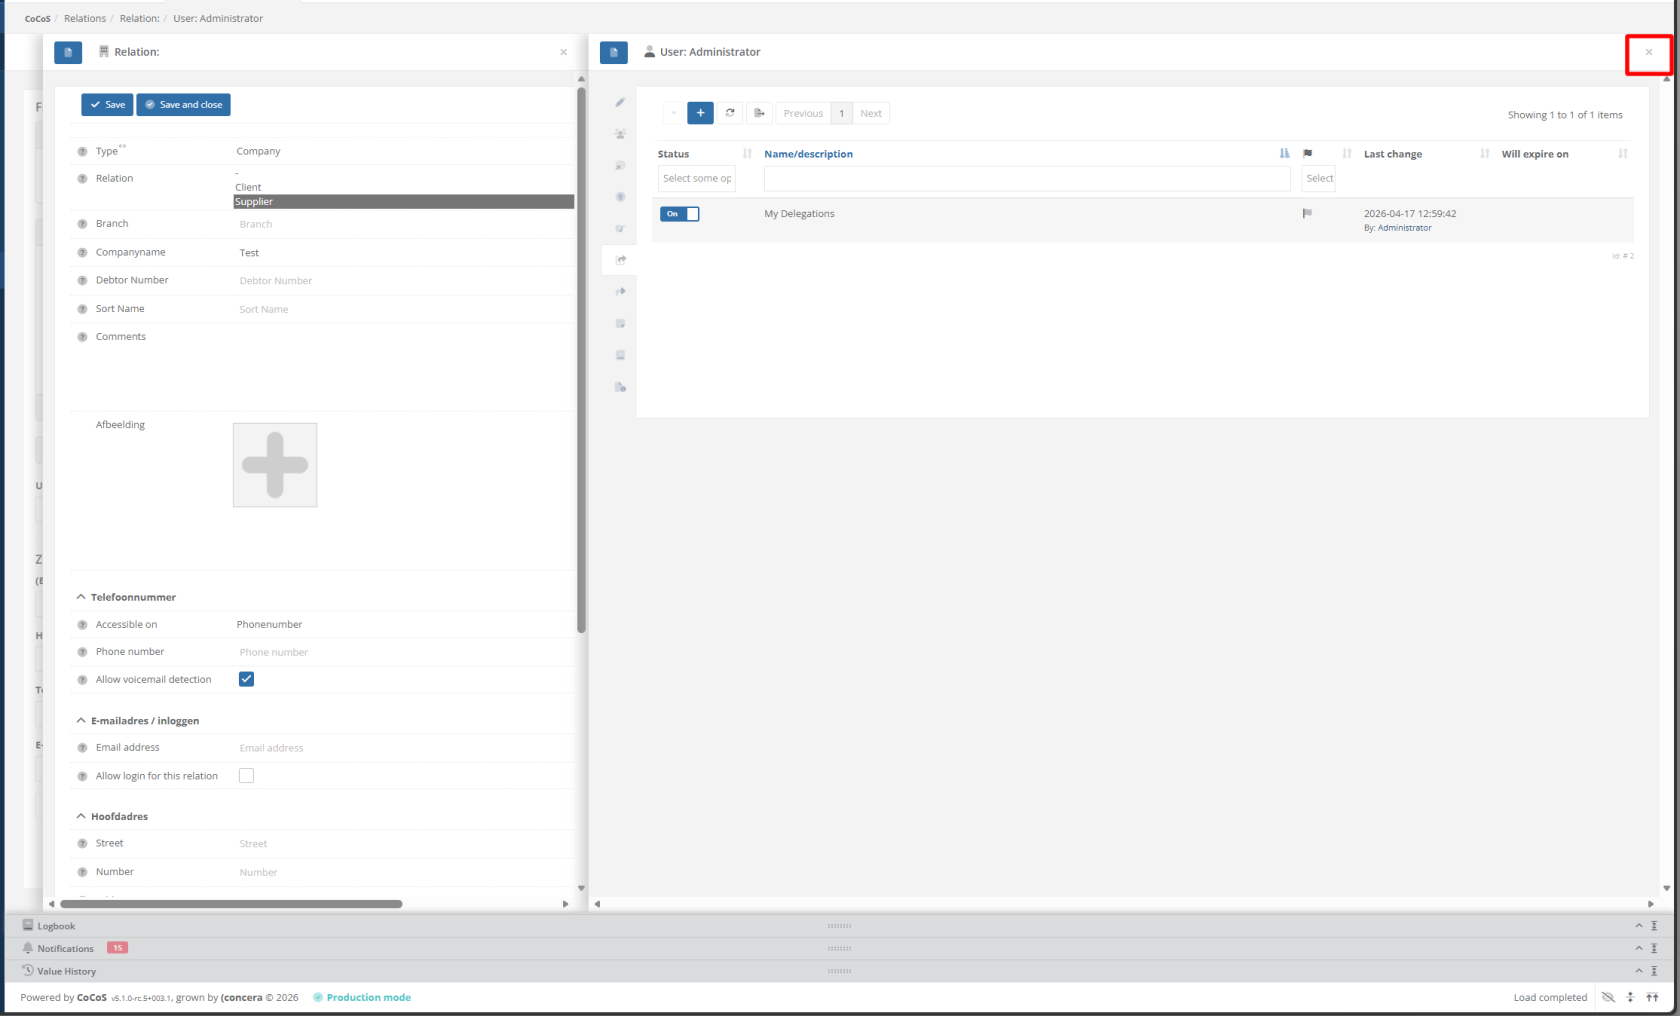Select Supplier in Relation list
The height and width of the screenshot is (1016, 1680).
(x=404, y=201)
